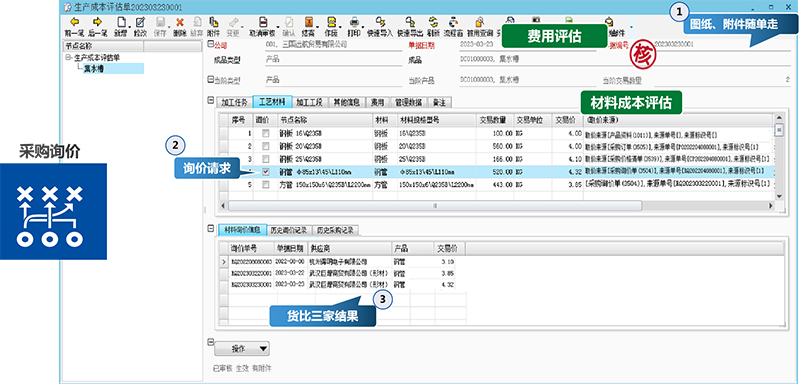This screenshot has width=800, height=384.
Task: Click the materials grid vertical scroll-down arrow
Action: 779,196
